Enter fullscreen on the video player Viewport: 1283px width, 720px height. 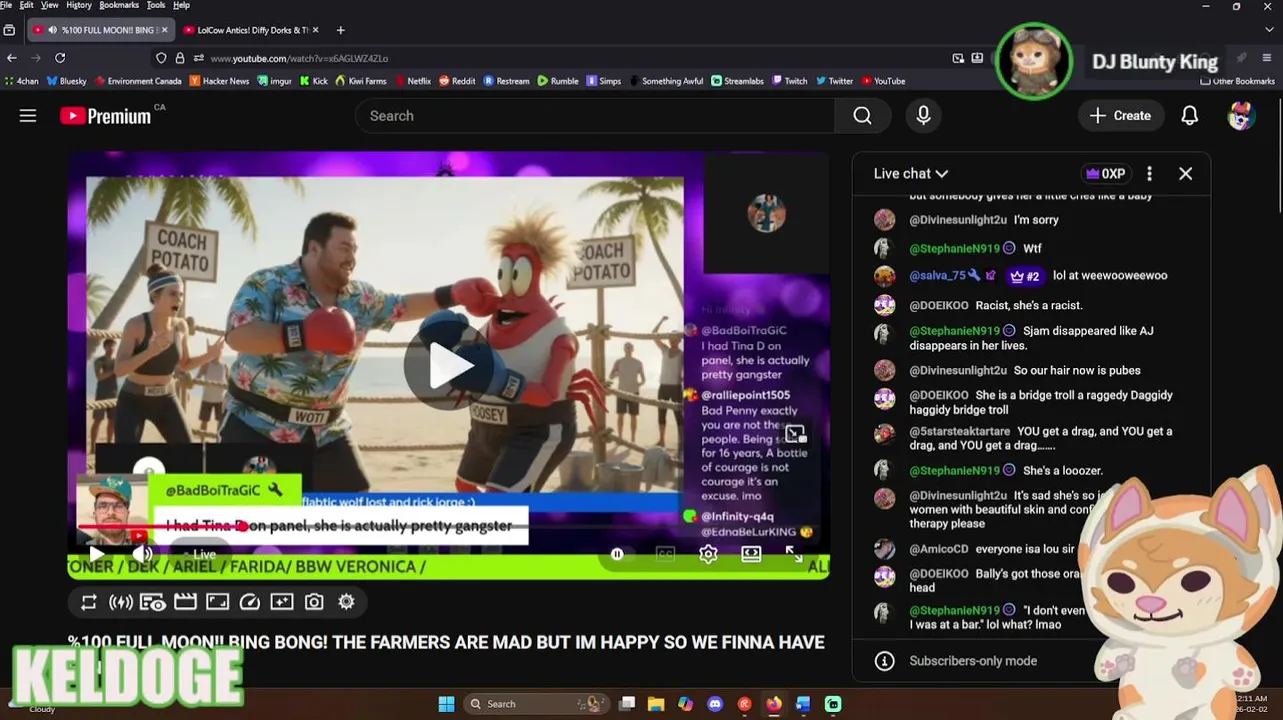click(794, 554)
